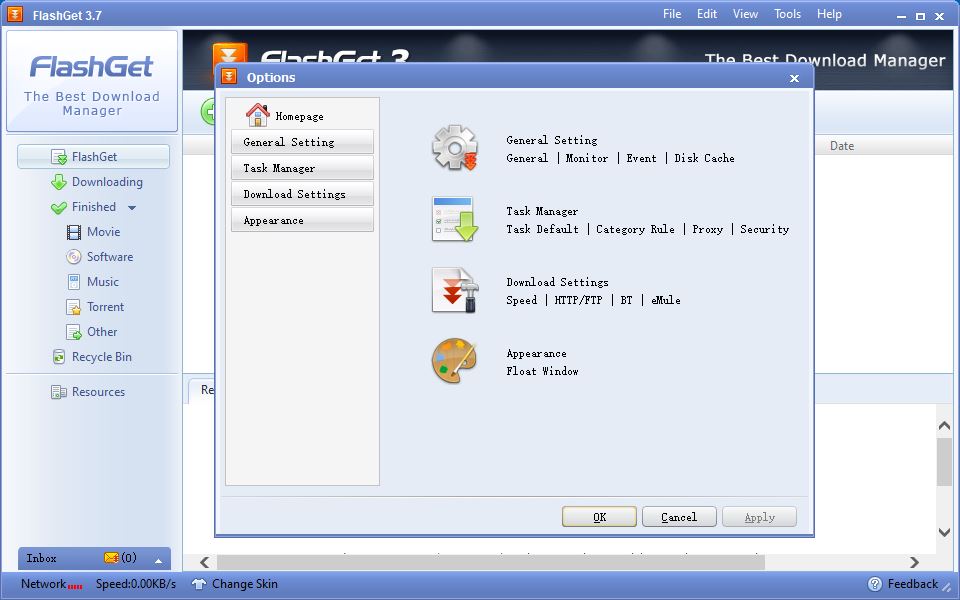The height and width of the screenshot is (600, 960).
Task: Click the vertical scrollbar up arrow
Action: pos(945,426)
